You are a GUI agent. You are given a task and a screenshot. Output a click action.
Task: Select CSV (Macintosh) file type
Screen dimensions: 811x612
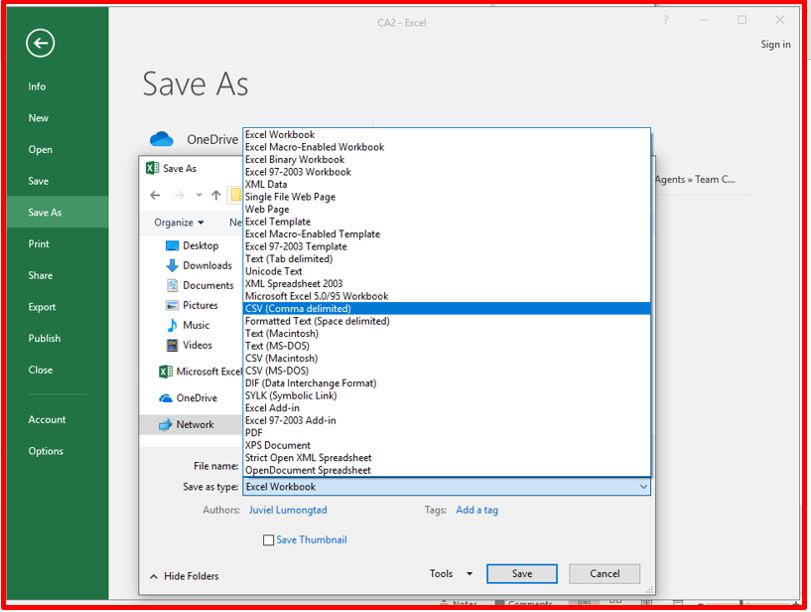point(447,358)
